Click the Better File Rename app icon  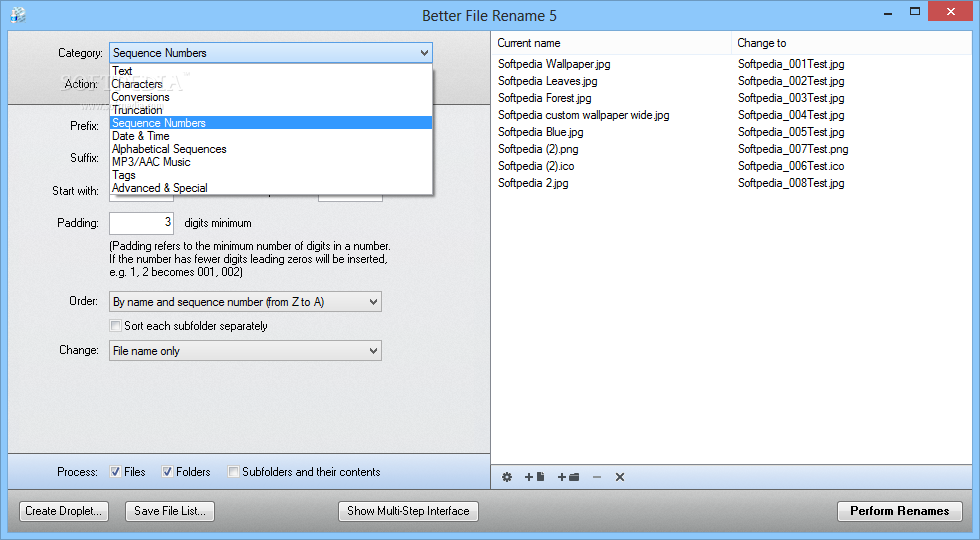click(x=18, y=14)
